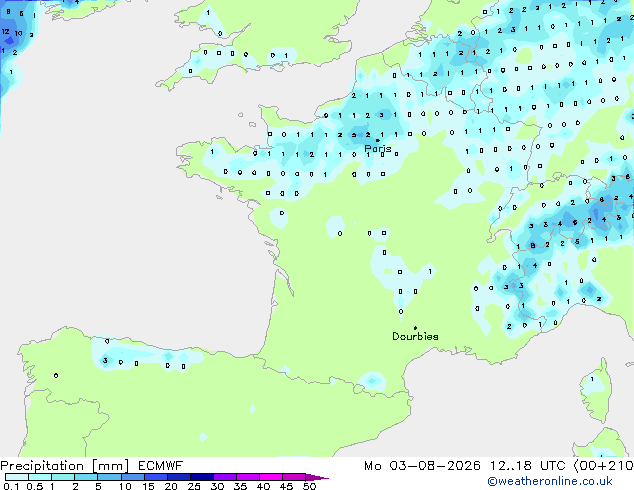Pick the 40–45 mm magenta legend swatch
The height and width of the screenshot is (490, 634).
pos(271,477)
